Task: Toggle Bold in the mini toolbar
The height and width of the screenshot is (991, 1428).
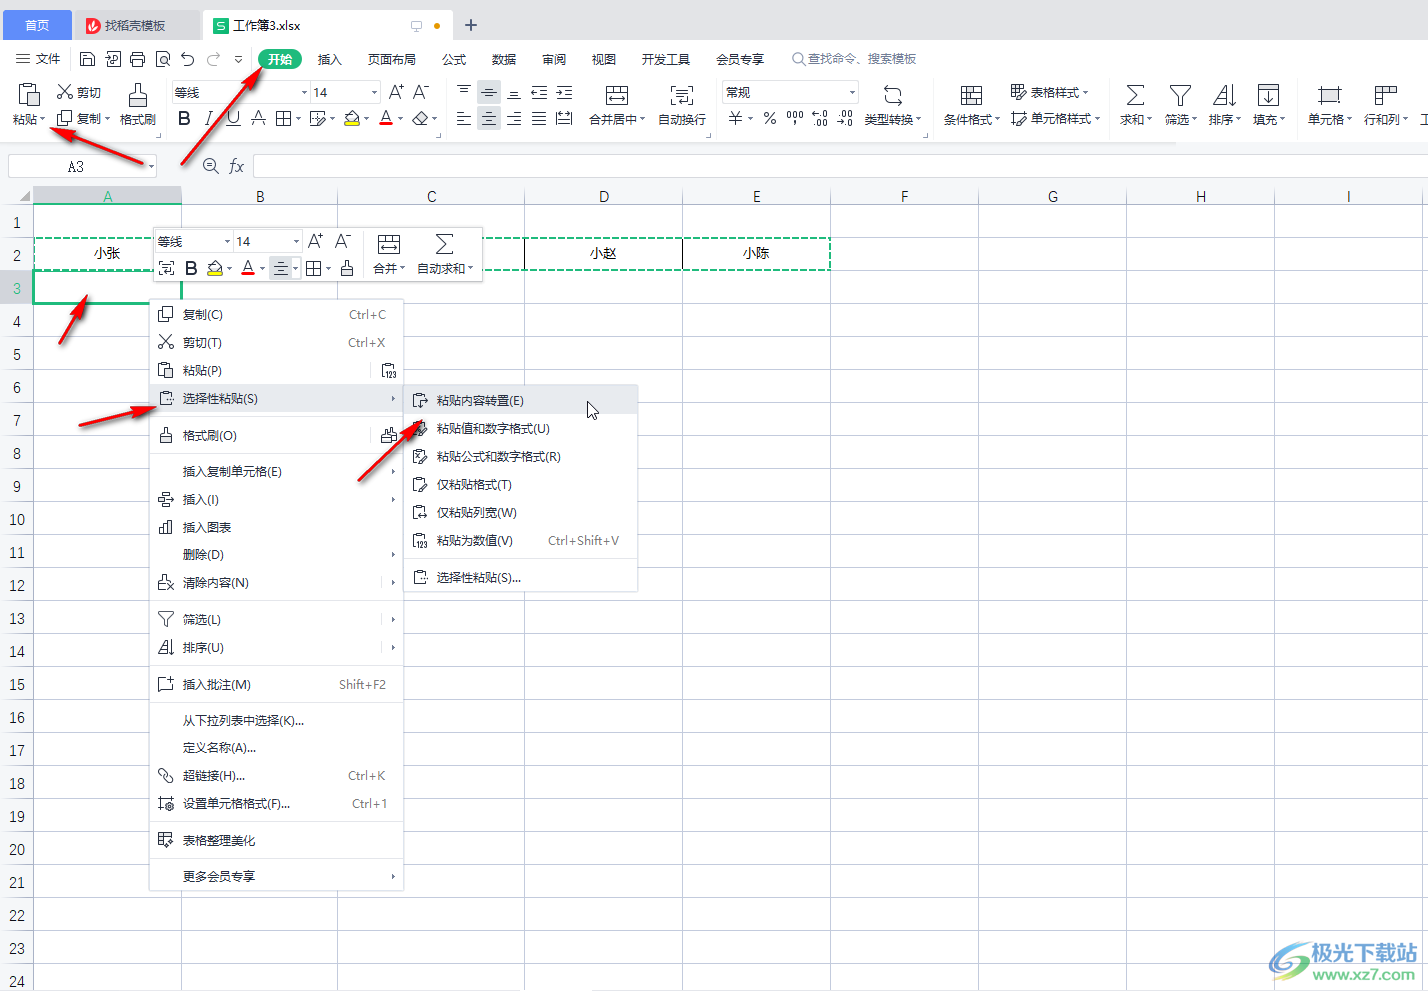Action: click(191, 268)
